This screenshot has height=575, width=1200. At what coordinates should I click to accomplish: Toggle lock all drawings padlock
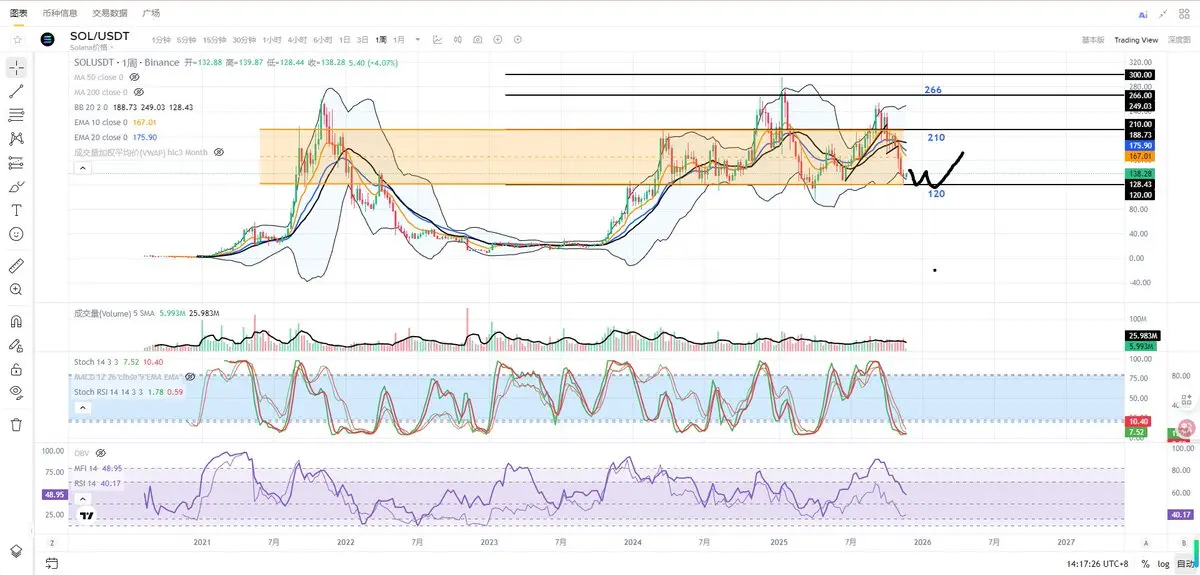click(16, 369)
